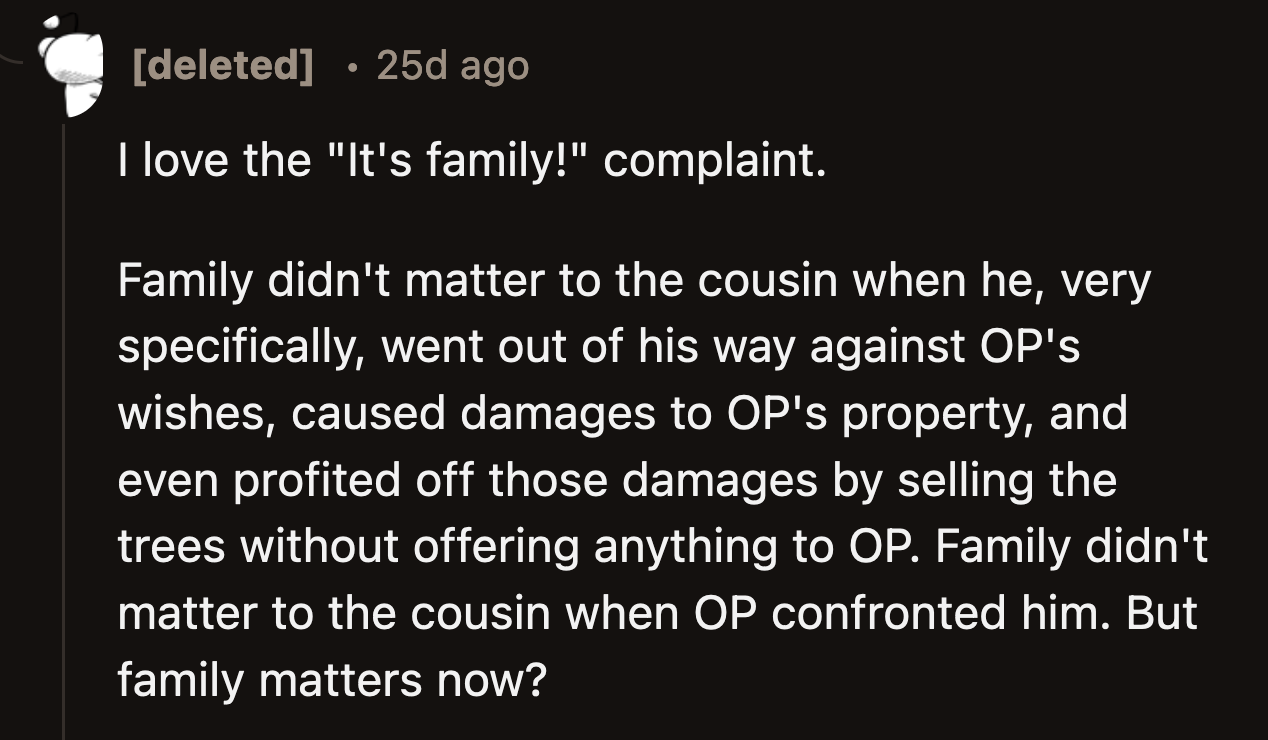Open the [deleted] username link
The height and width of the screenshot is (740, 1268).
pyautogui.click(x=222, y=66)
